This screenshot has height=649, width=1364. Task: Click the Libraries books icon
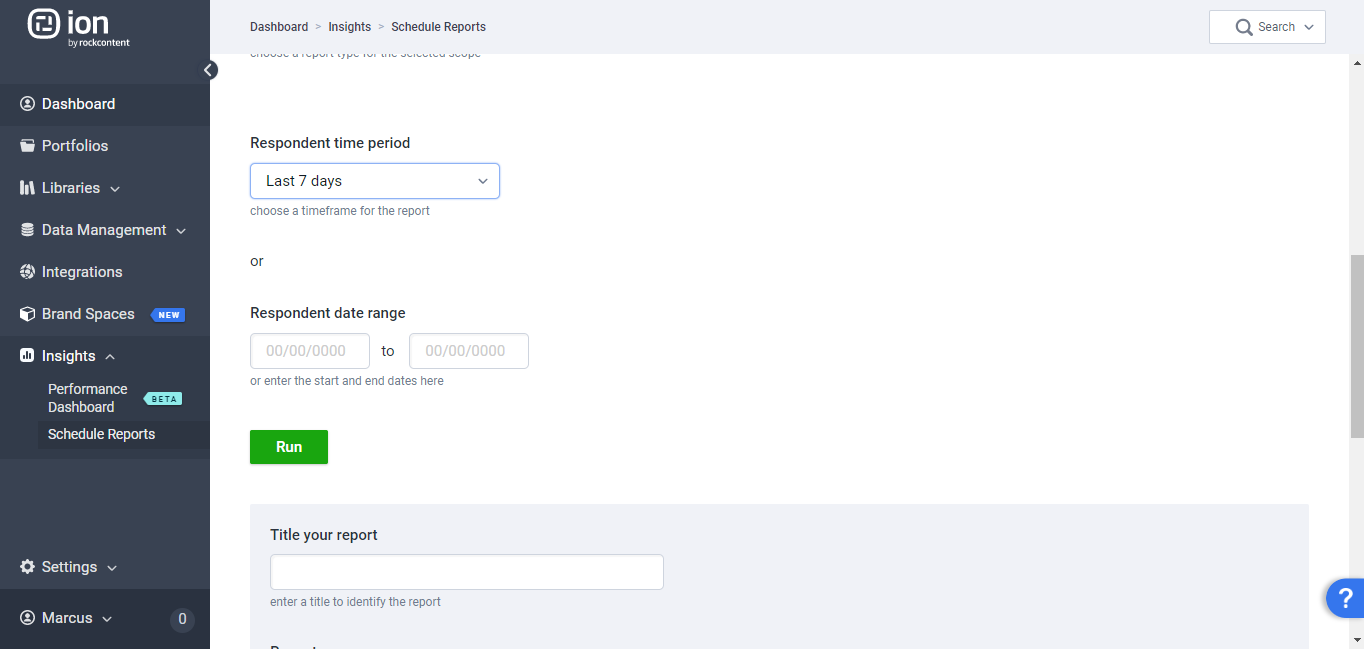coord(27,188)
